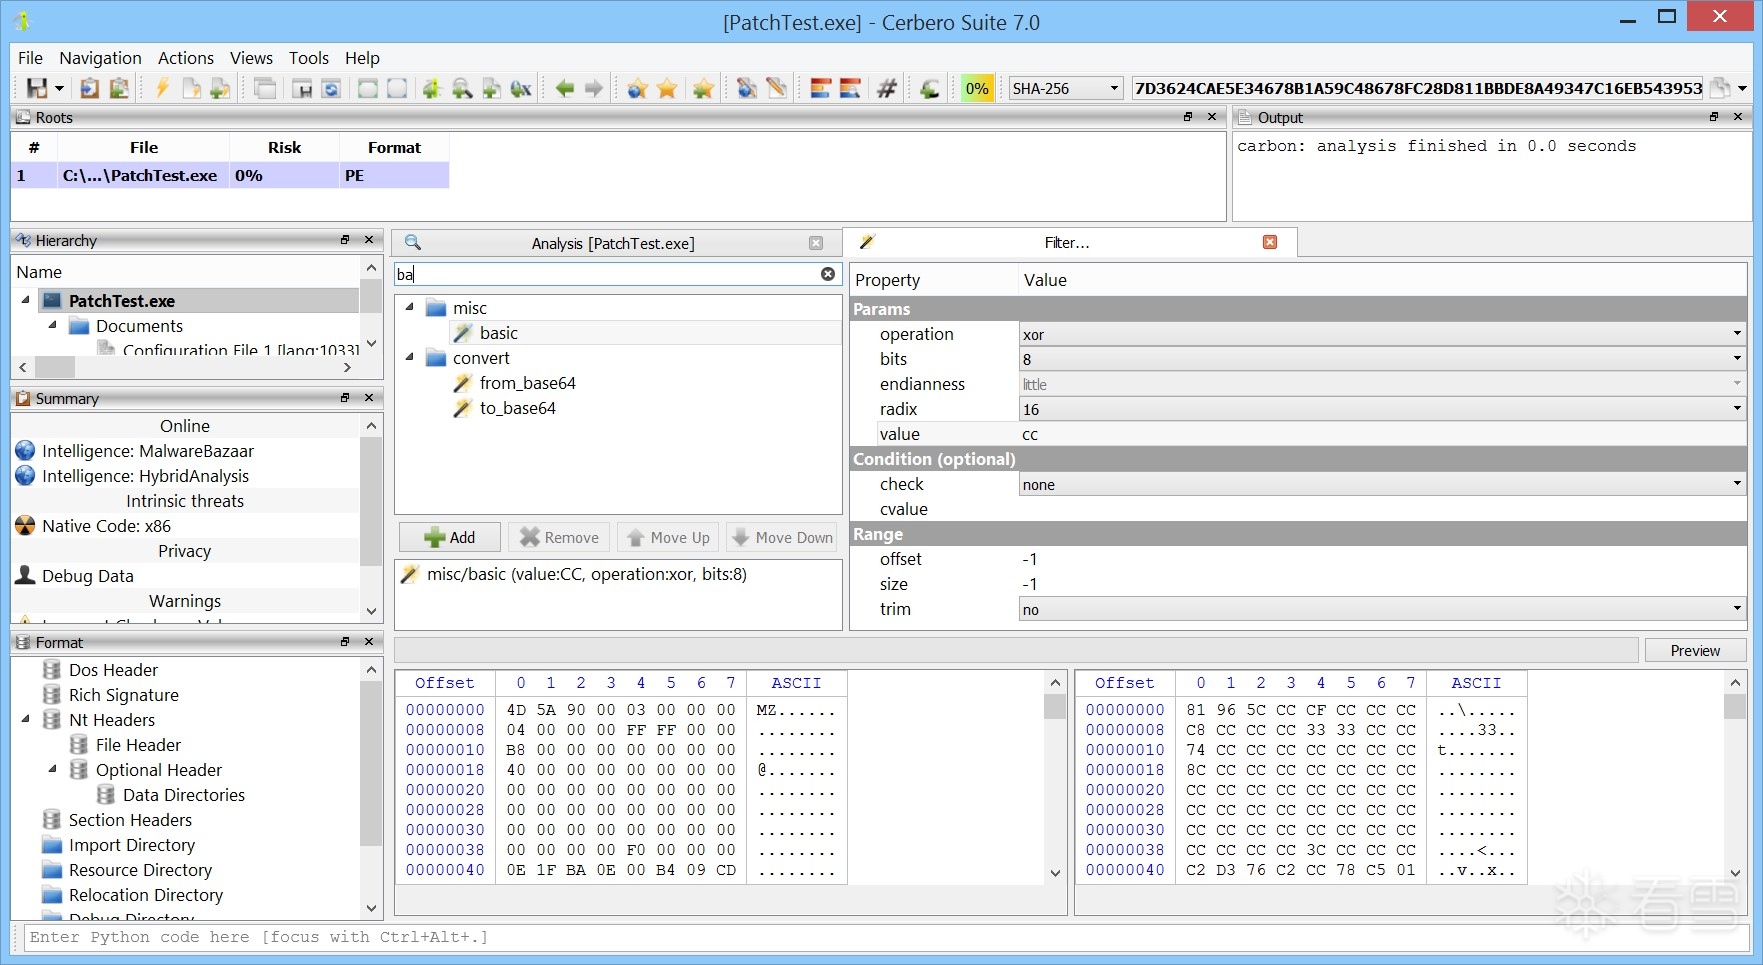Click the hash symbol toolbar icon
Viewport: 1763px width, 965px height.
(886, 89)
